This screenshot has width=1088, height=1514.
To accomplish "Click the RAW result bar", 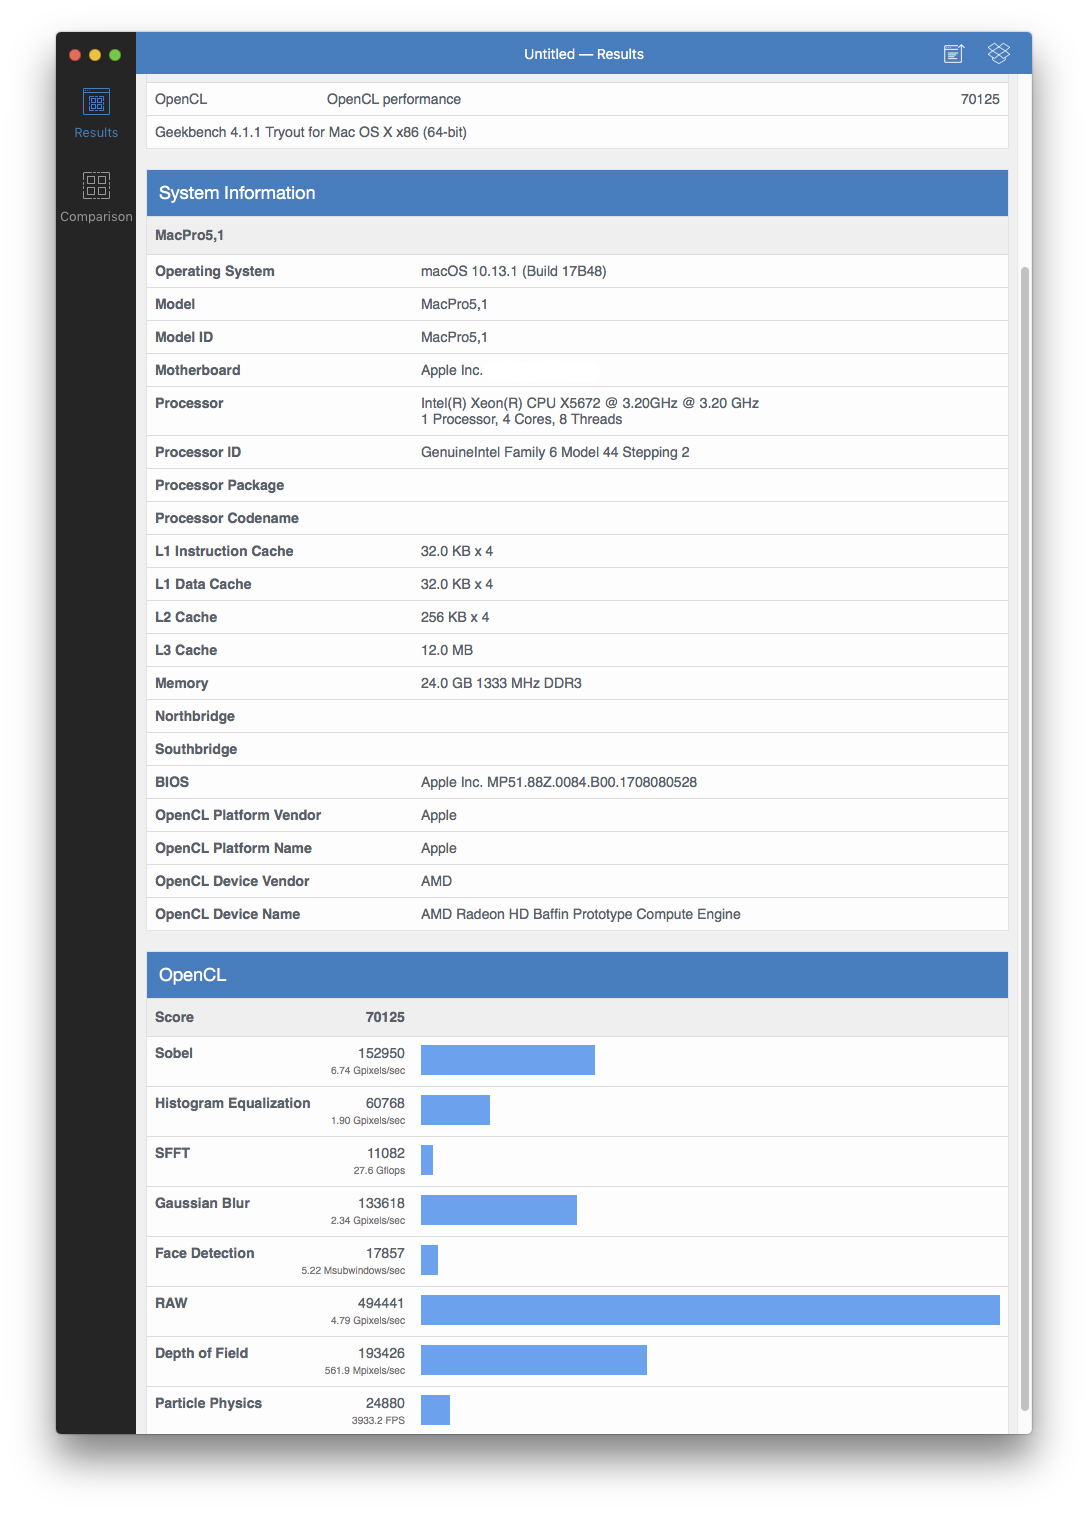I will coord(710,1310).
